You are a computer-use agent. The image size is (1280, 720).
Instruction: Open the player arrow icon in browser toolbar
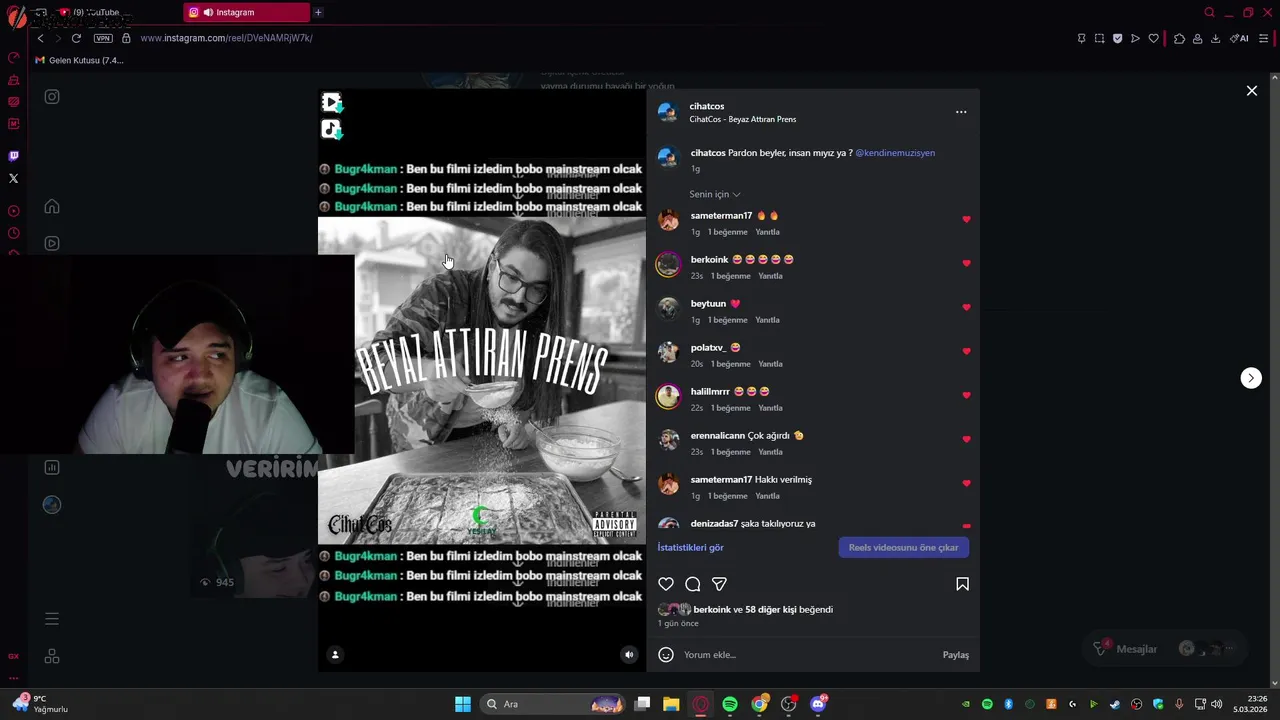(1135, 39)
